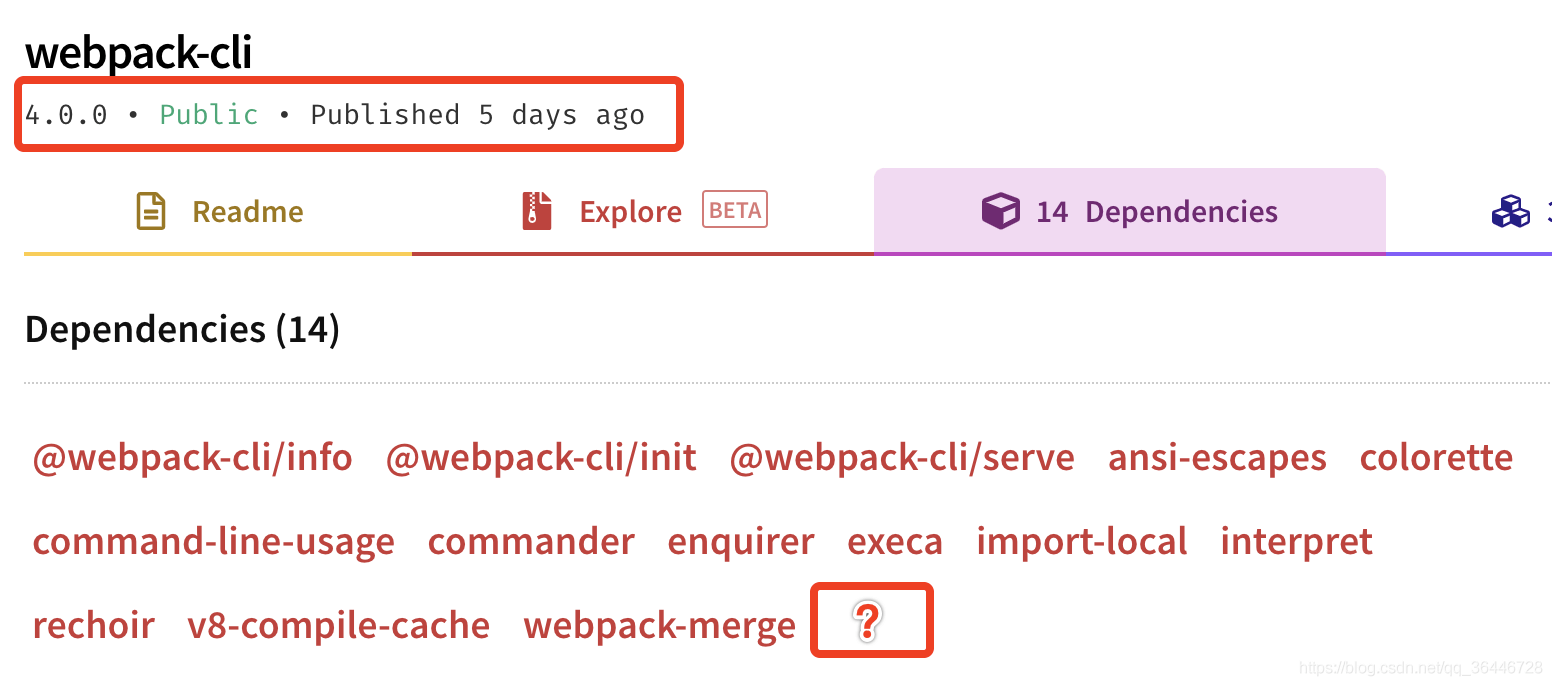Click the Dependents cubes icon
The height and width of the screenshot is (686, 1552).
tap(1511, 211)
